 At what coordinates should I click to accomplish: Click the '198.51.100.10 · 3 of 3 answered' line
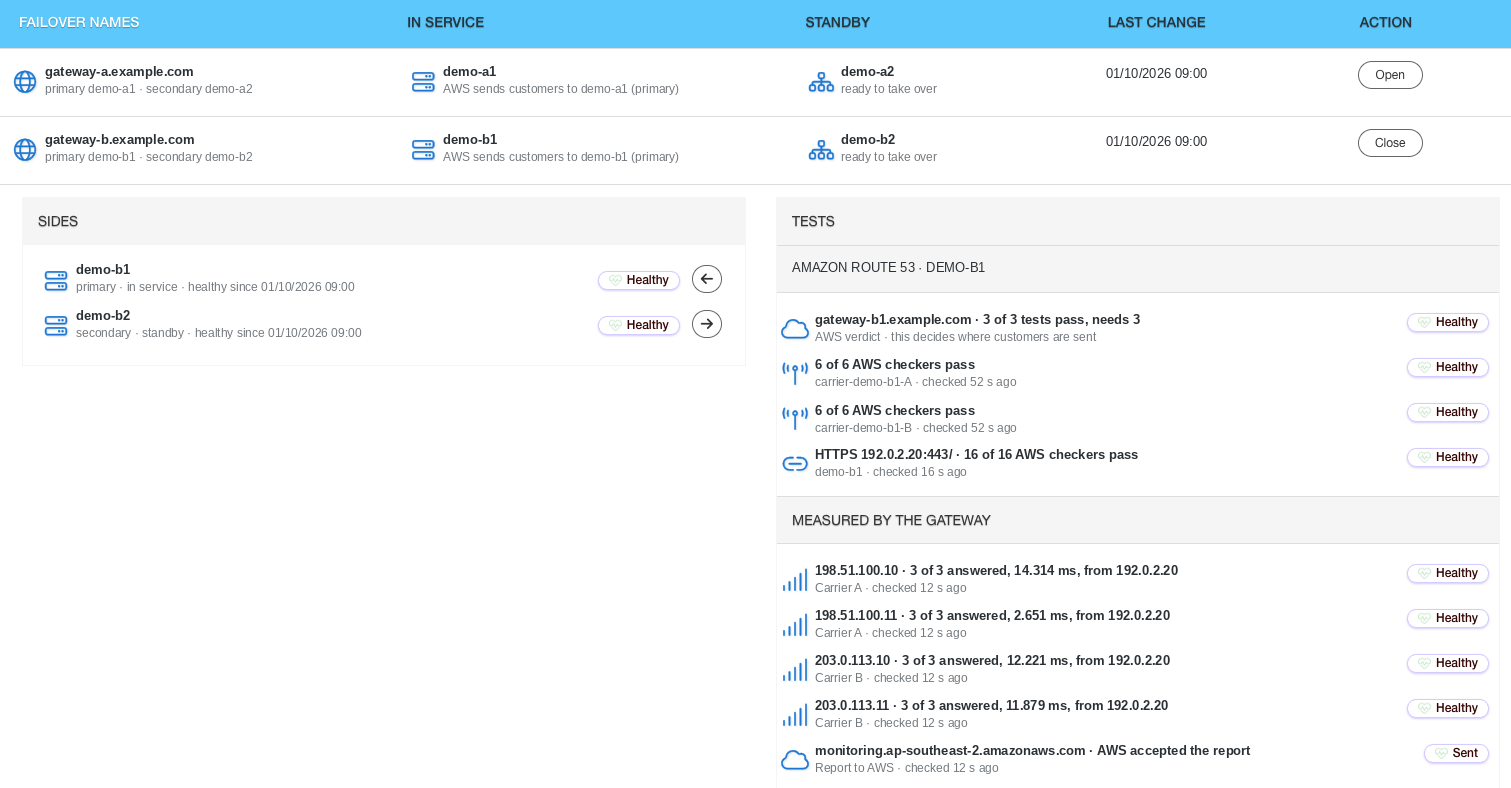[x=996, y=571]
